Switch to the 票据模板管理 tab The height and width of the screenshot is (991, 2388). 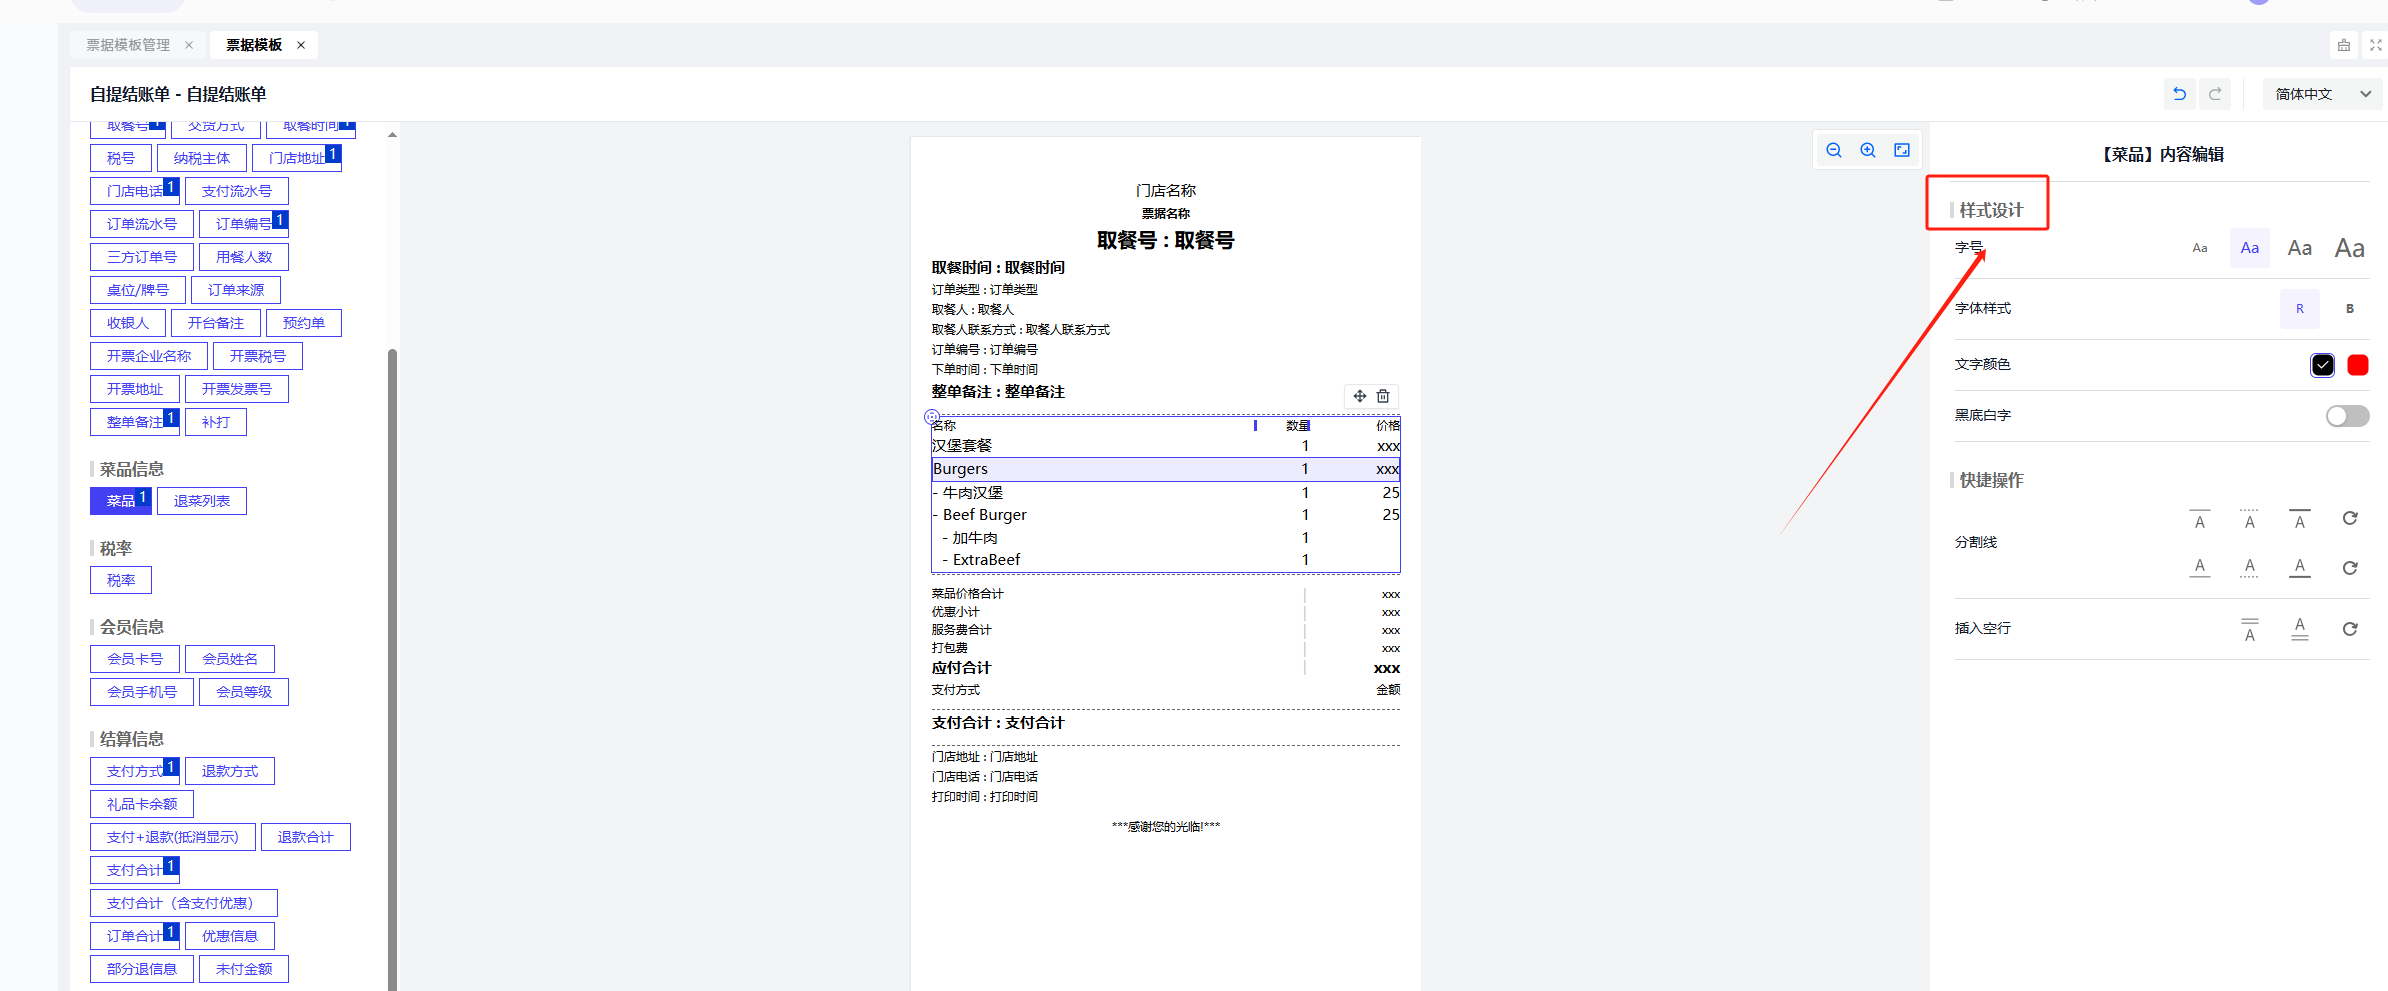[128, 45]
